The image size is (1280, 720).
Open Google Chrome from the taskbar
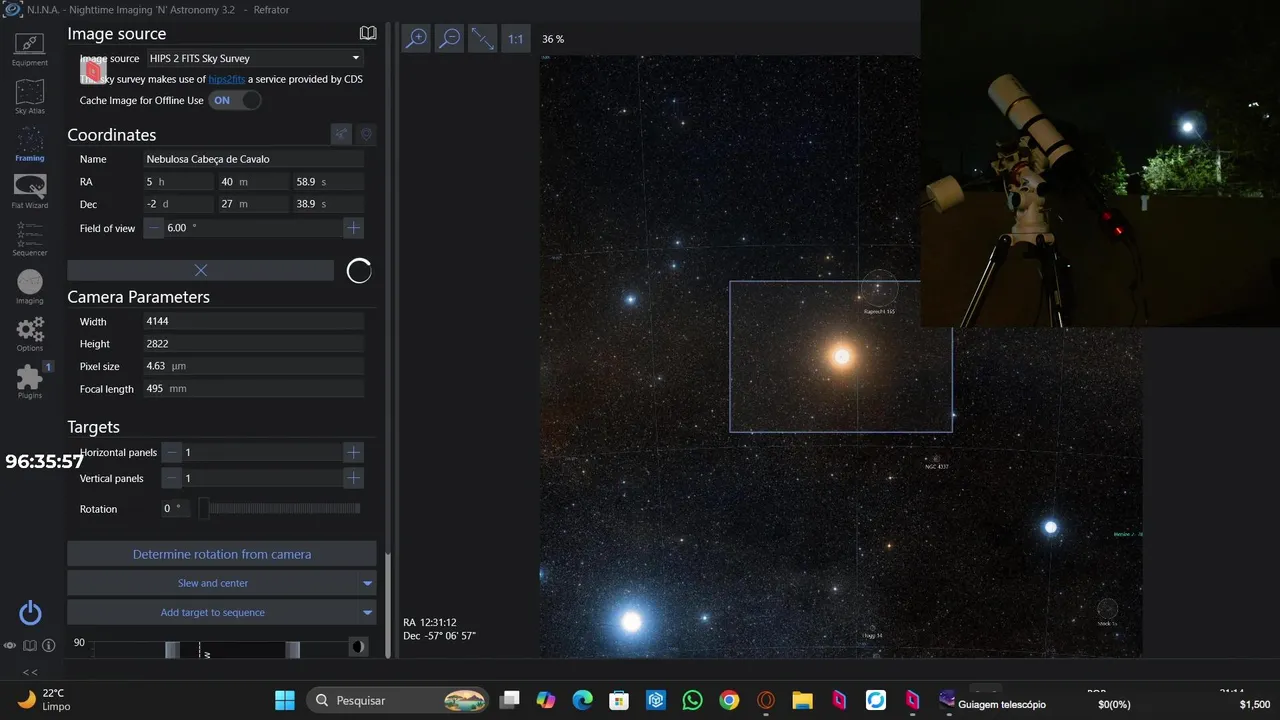point(729,700)
